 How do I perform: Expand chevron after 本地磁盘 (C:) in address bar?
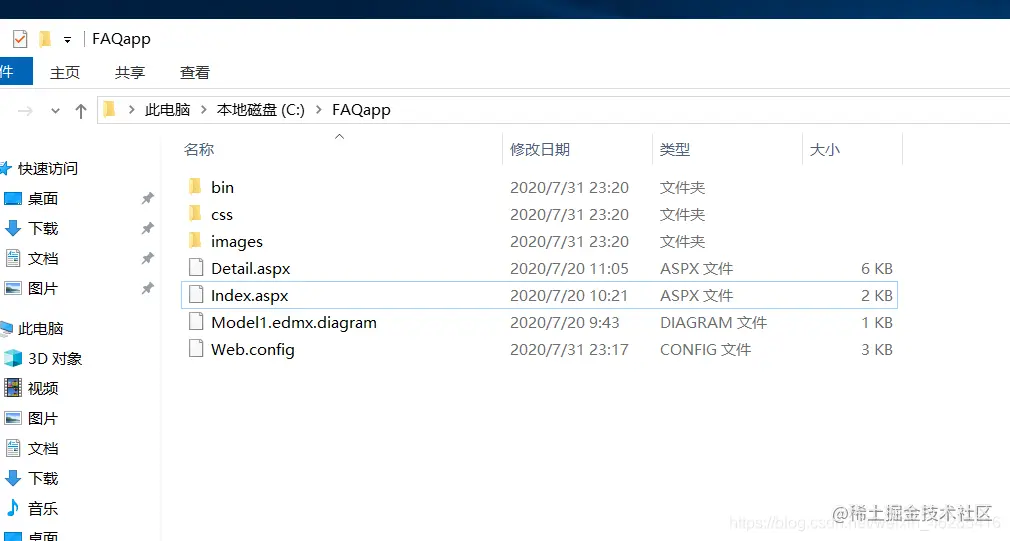(x=318, y=110)
